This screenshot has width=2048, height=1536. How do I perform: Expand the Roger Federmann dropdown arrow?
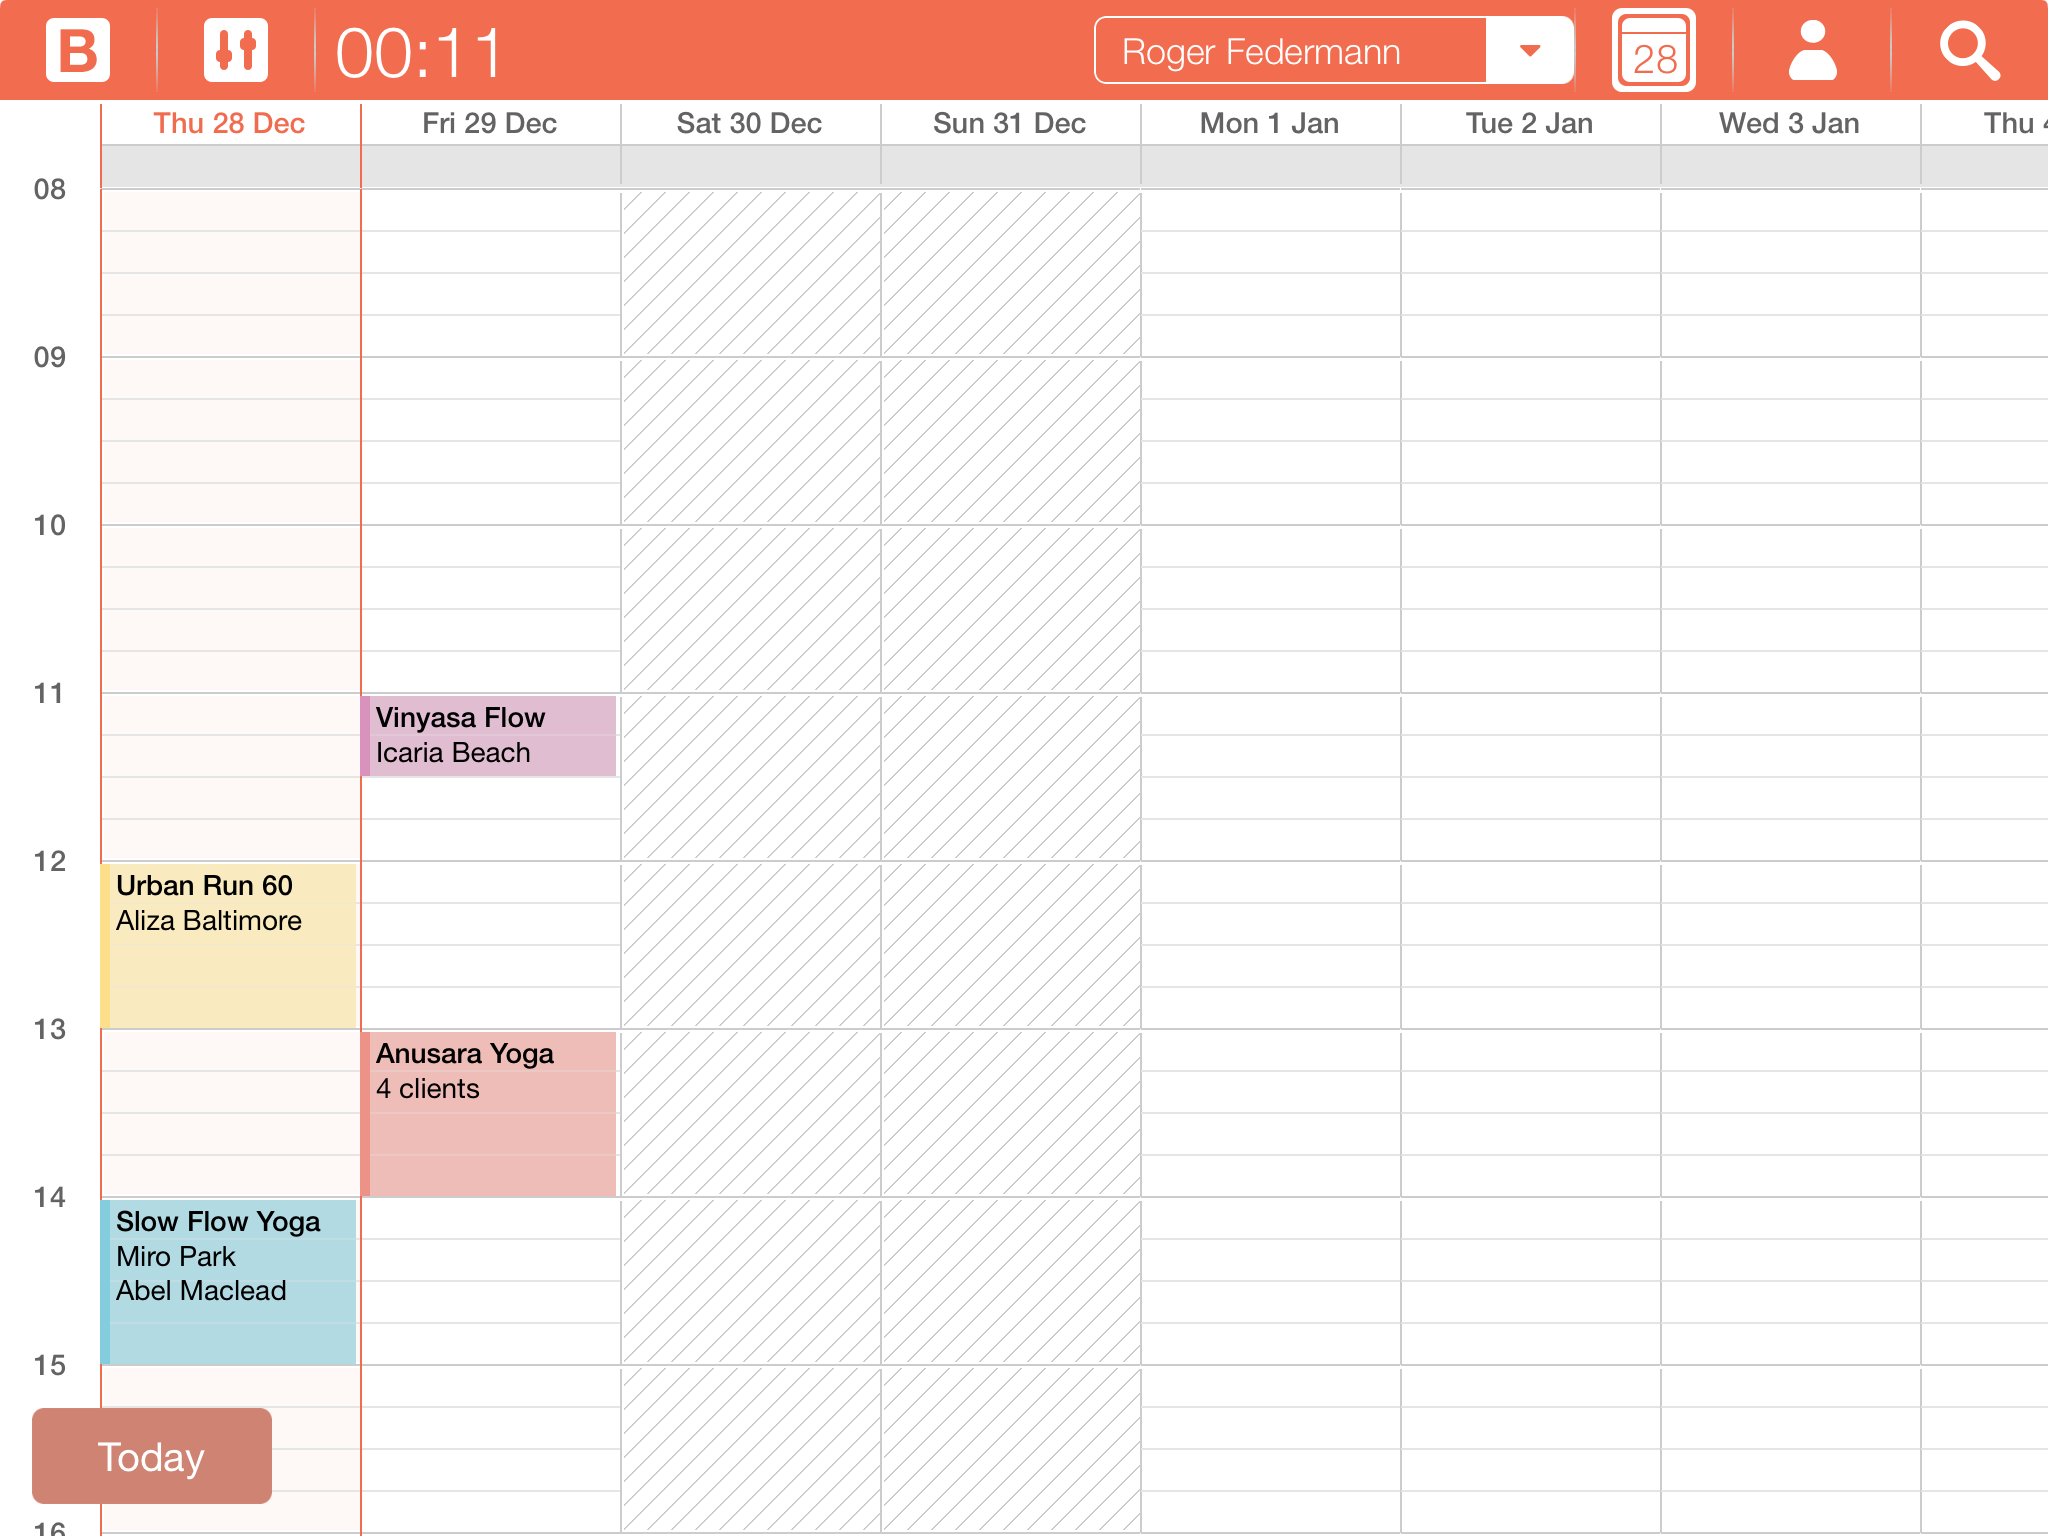tap(1529, 50)
